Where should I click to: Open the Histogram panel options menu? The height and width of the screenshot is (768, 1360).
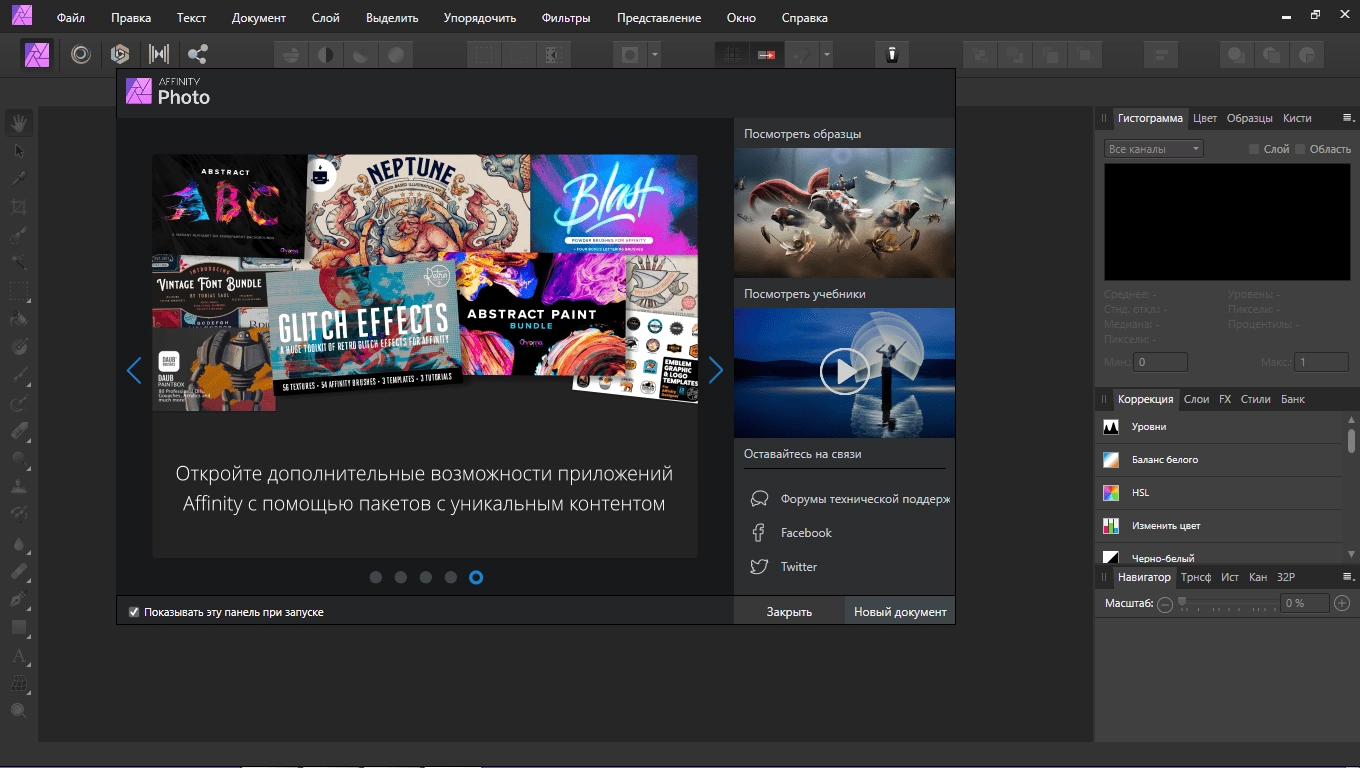tap(1348, 118)
